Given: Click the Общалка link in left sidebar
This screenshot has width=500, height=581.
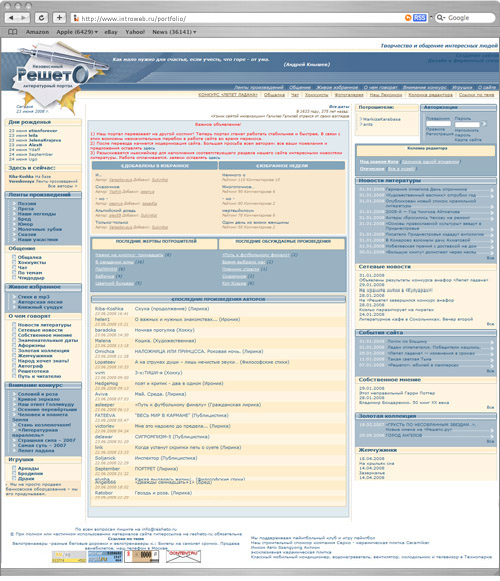Looking at the screenshot, I should [29, 257].
